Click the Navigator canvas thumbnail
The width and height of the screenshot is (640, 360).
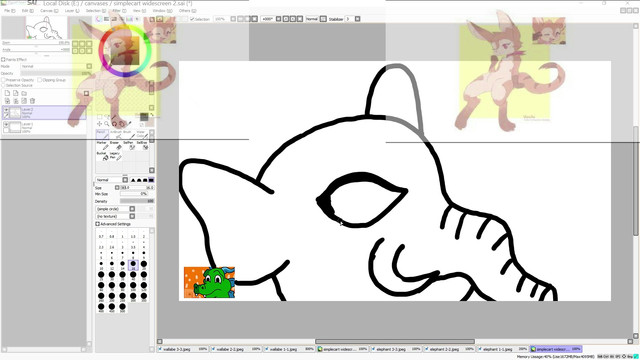46,28
